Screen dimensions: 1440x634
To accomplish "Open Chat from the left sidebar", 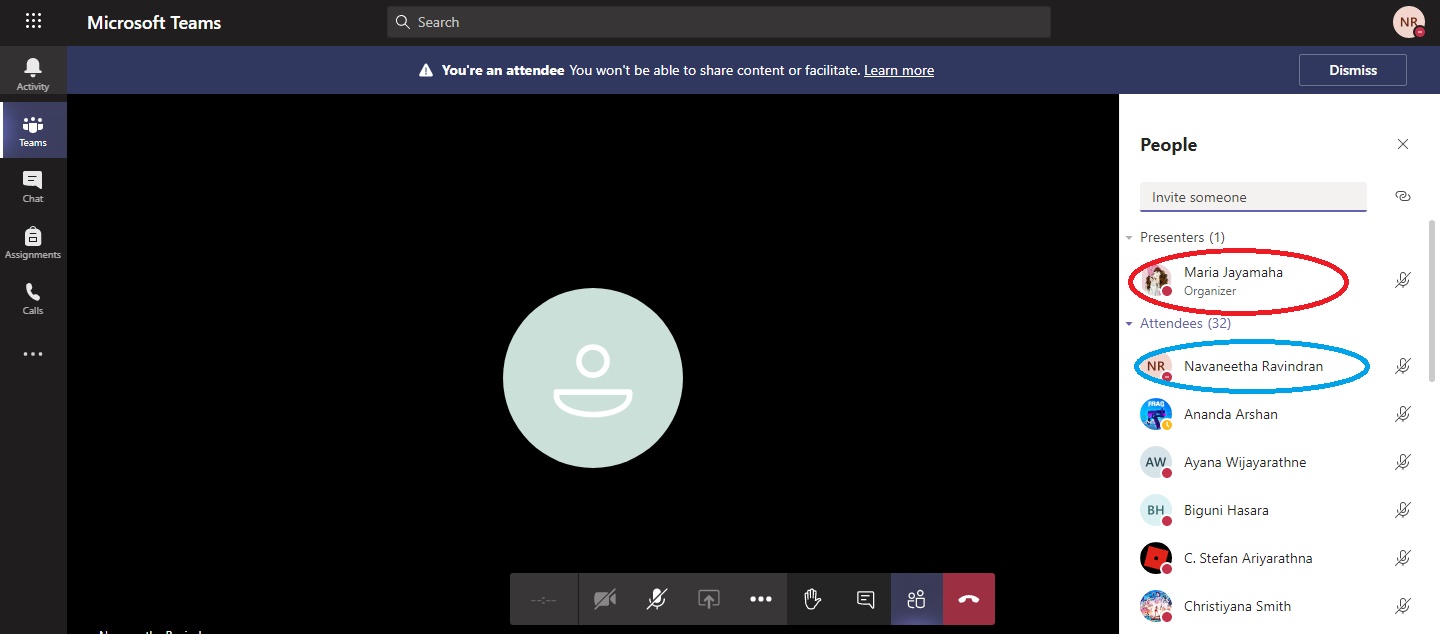I will (x=33, y=185).
